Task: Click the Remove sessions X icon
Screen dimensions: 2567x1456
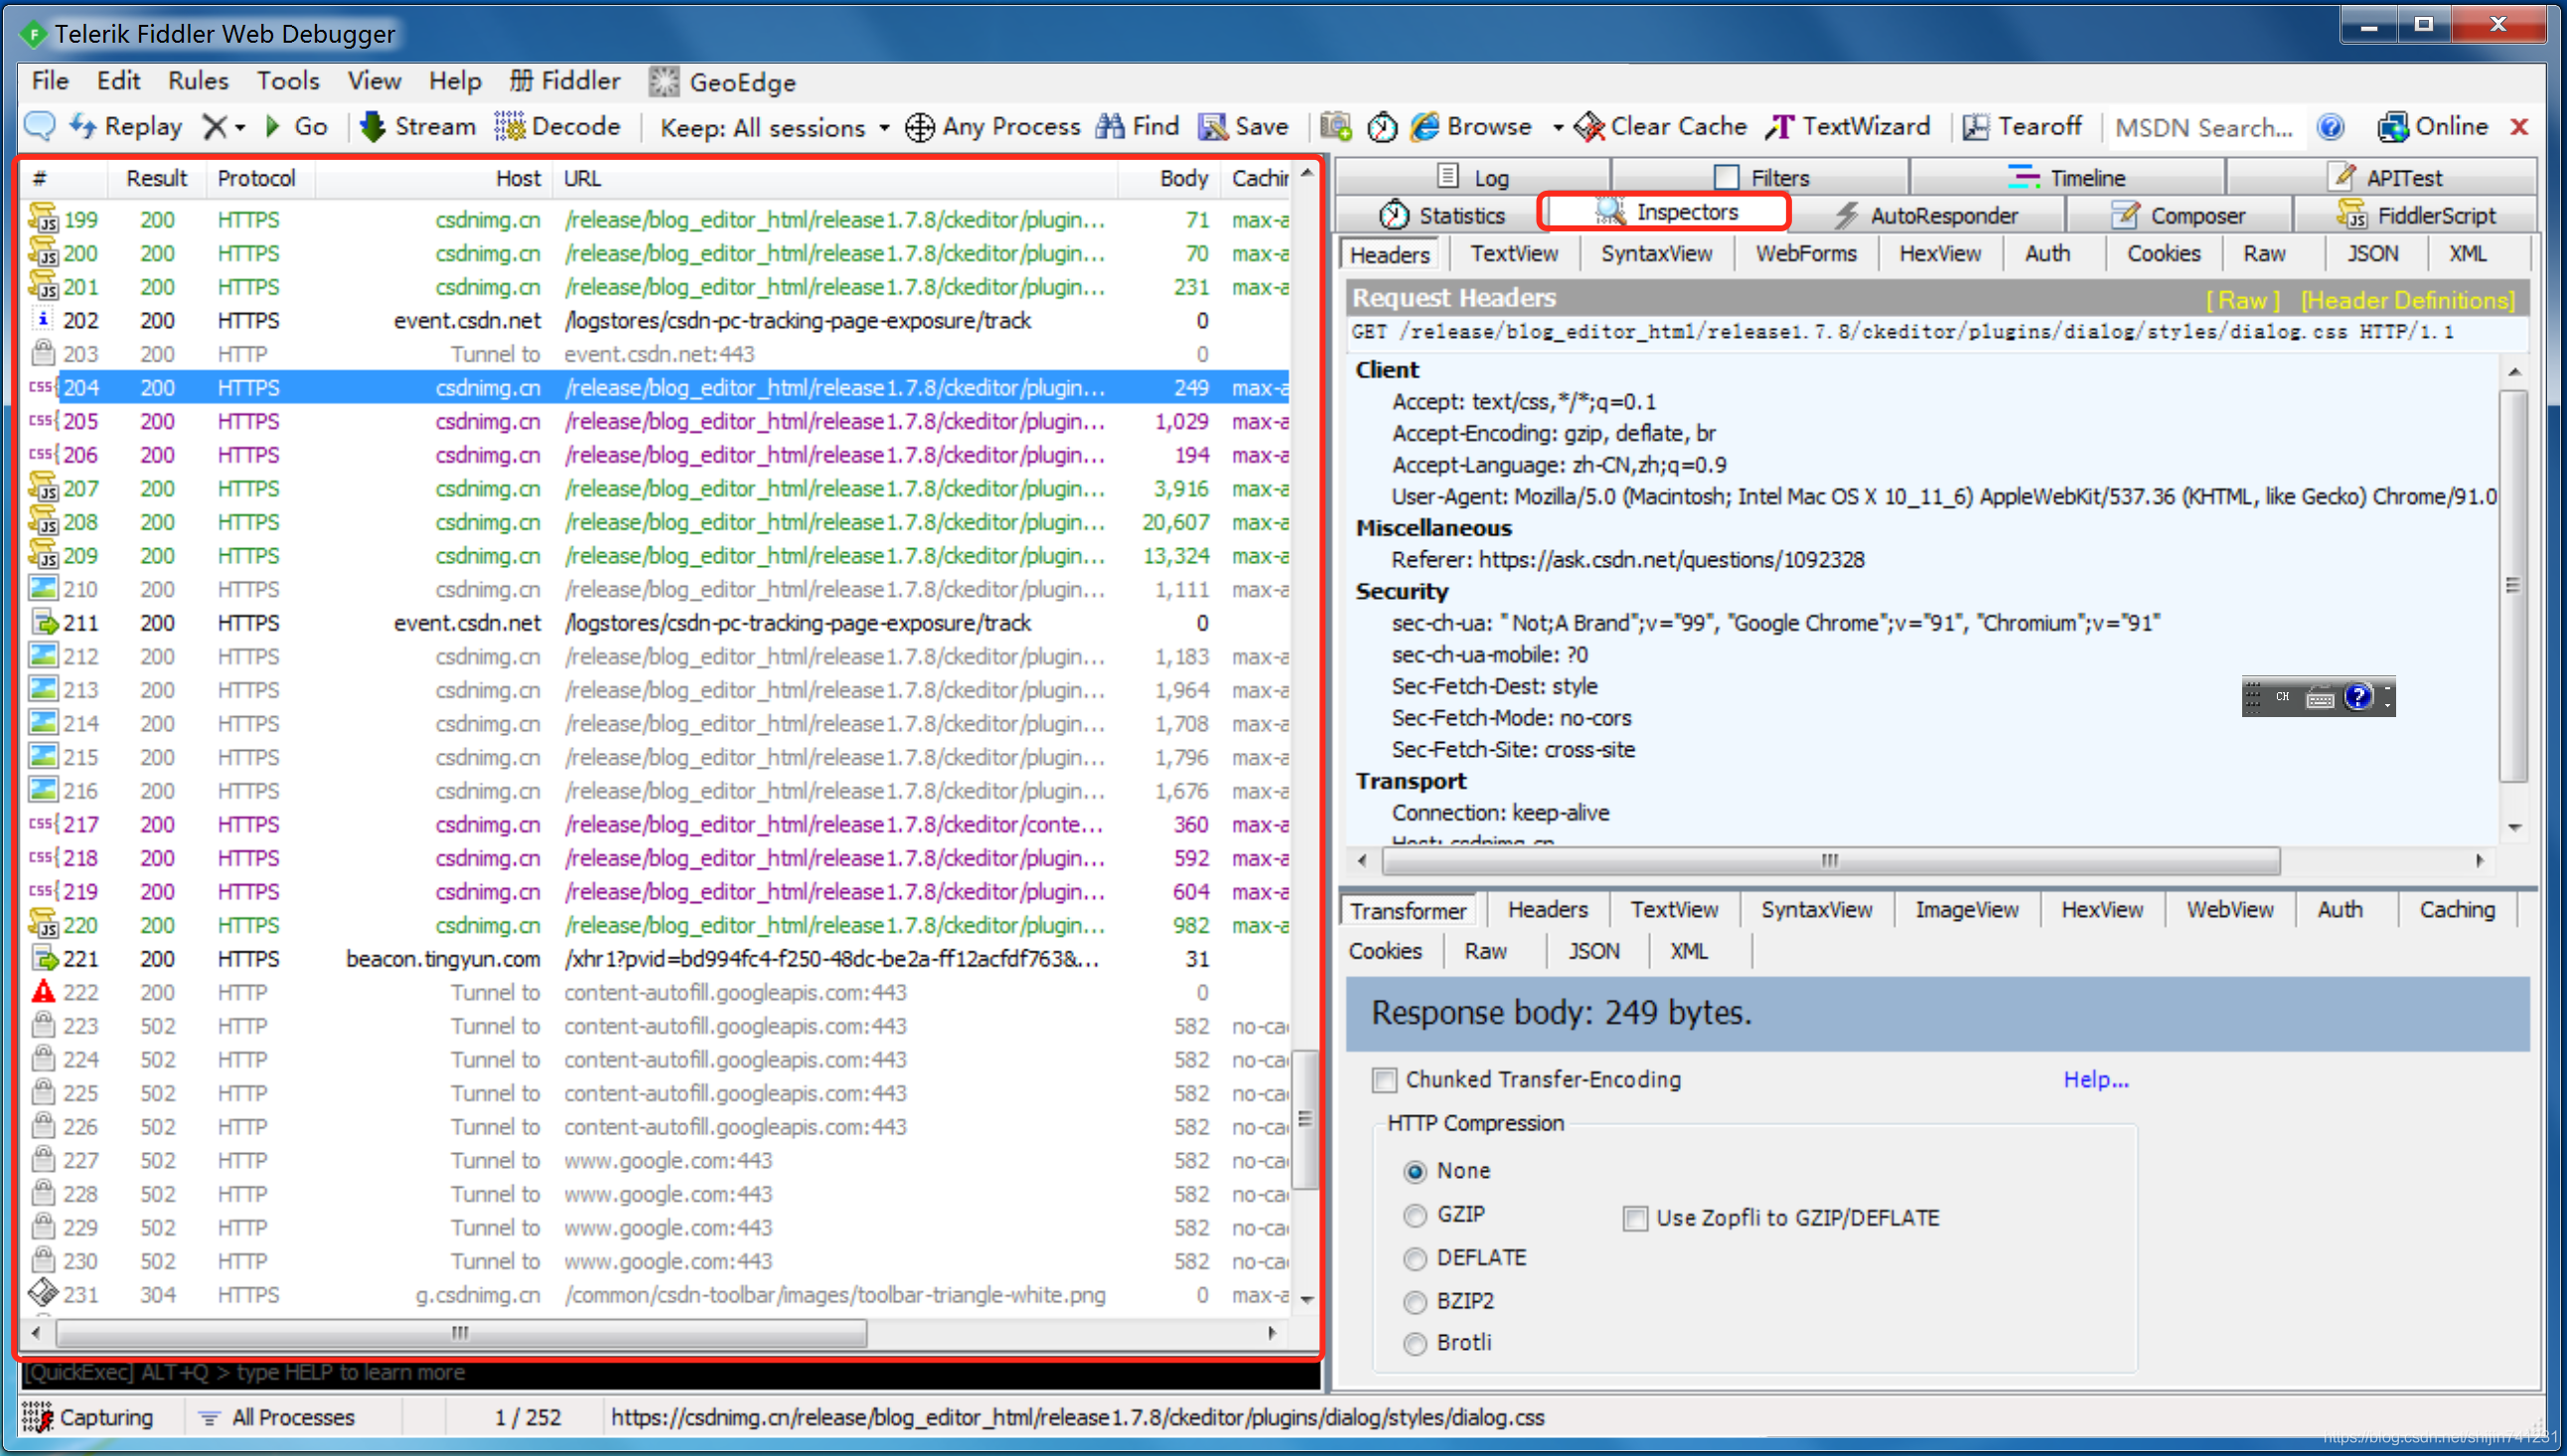Action: [214, 127]
